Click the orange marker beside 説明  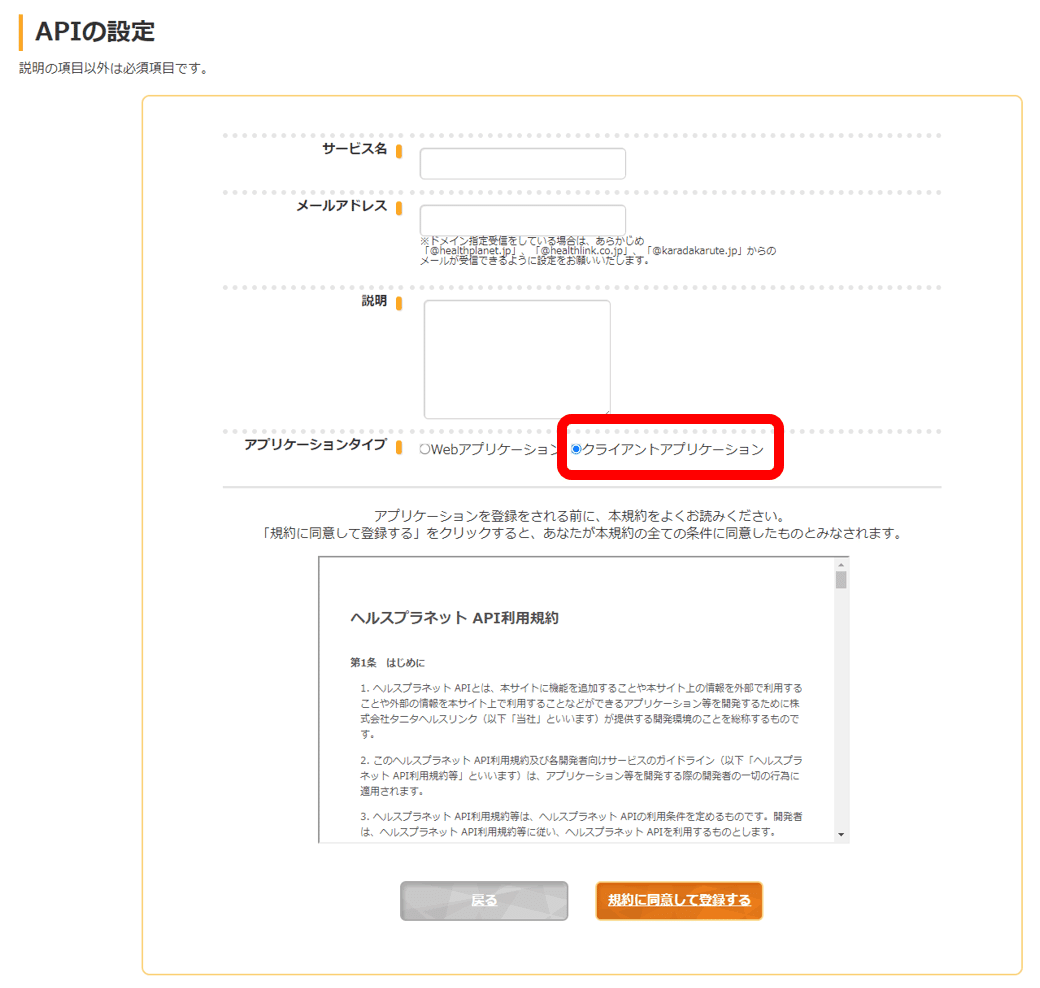click(399, 304)
